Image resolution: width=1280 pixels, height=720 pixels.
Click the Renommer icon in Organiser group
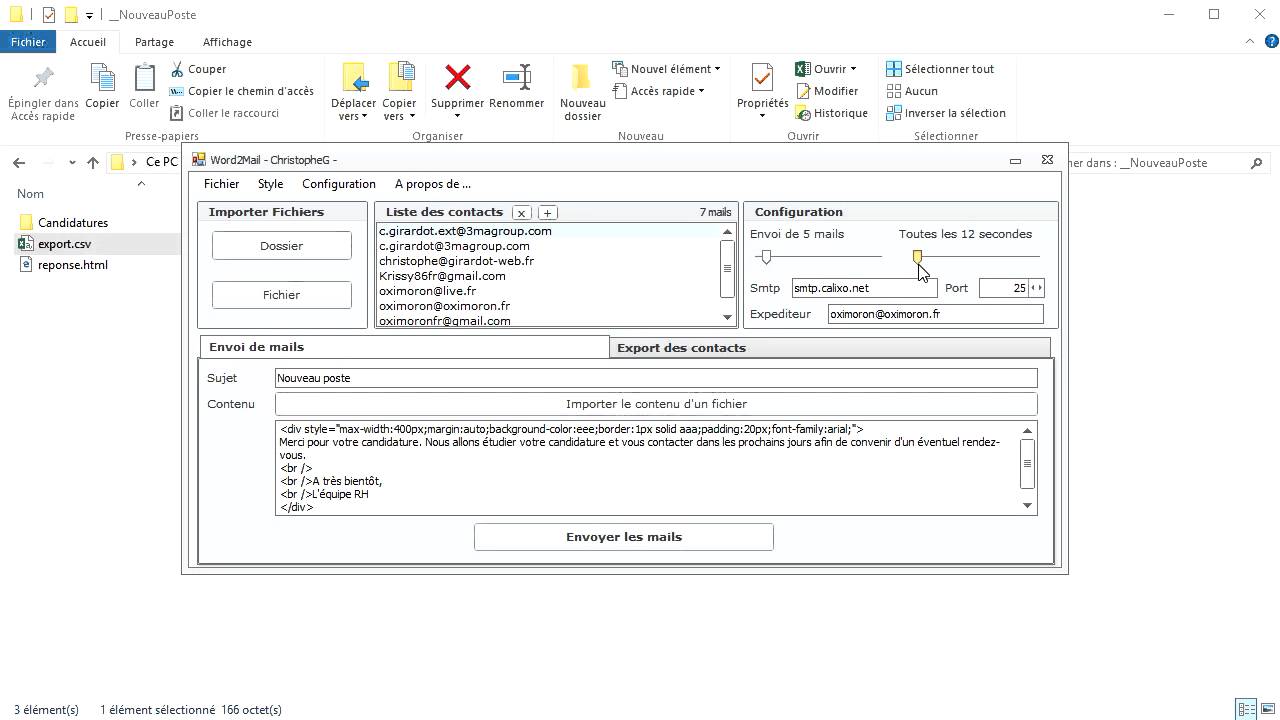point(516,78)
